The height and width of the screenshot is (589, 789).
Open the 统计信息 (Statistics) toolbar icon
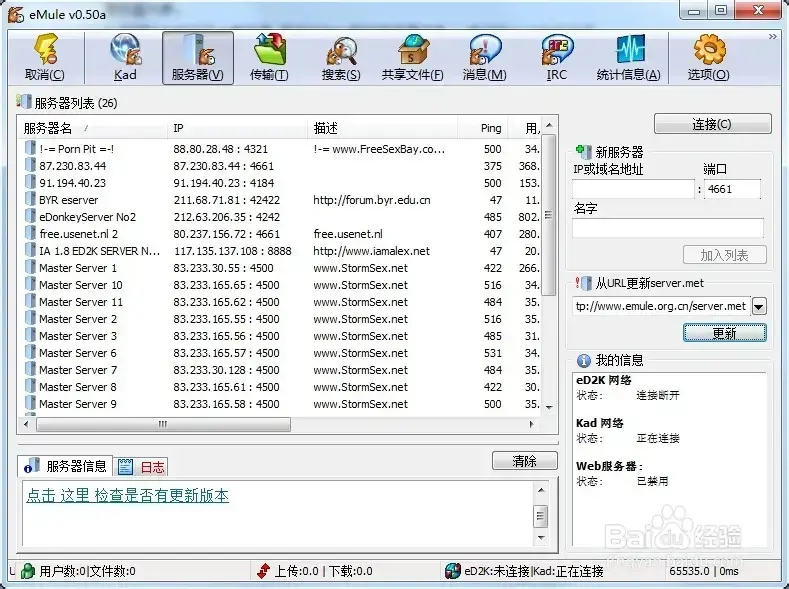point(628,58)
